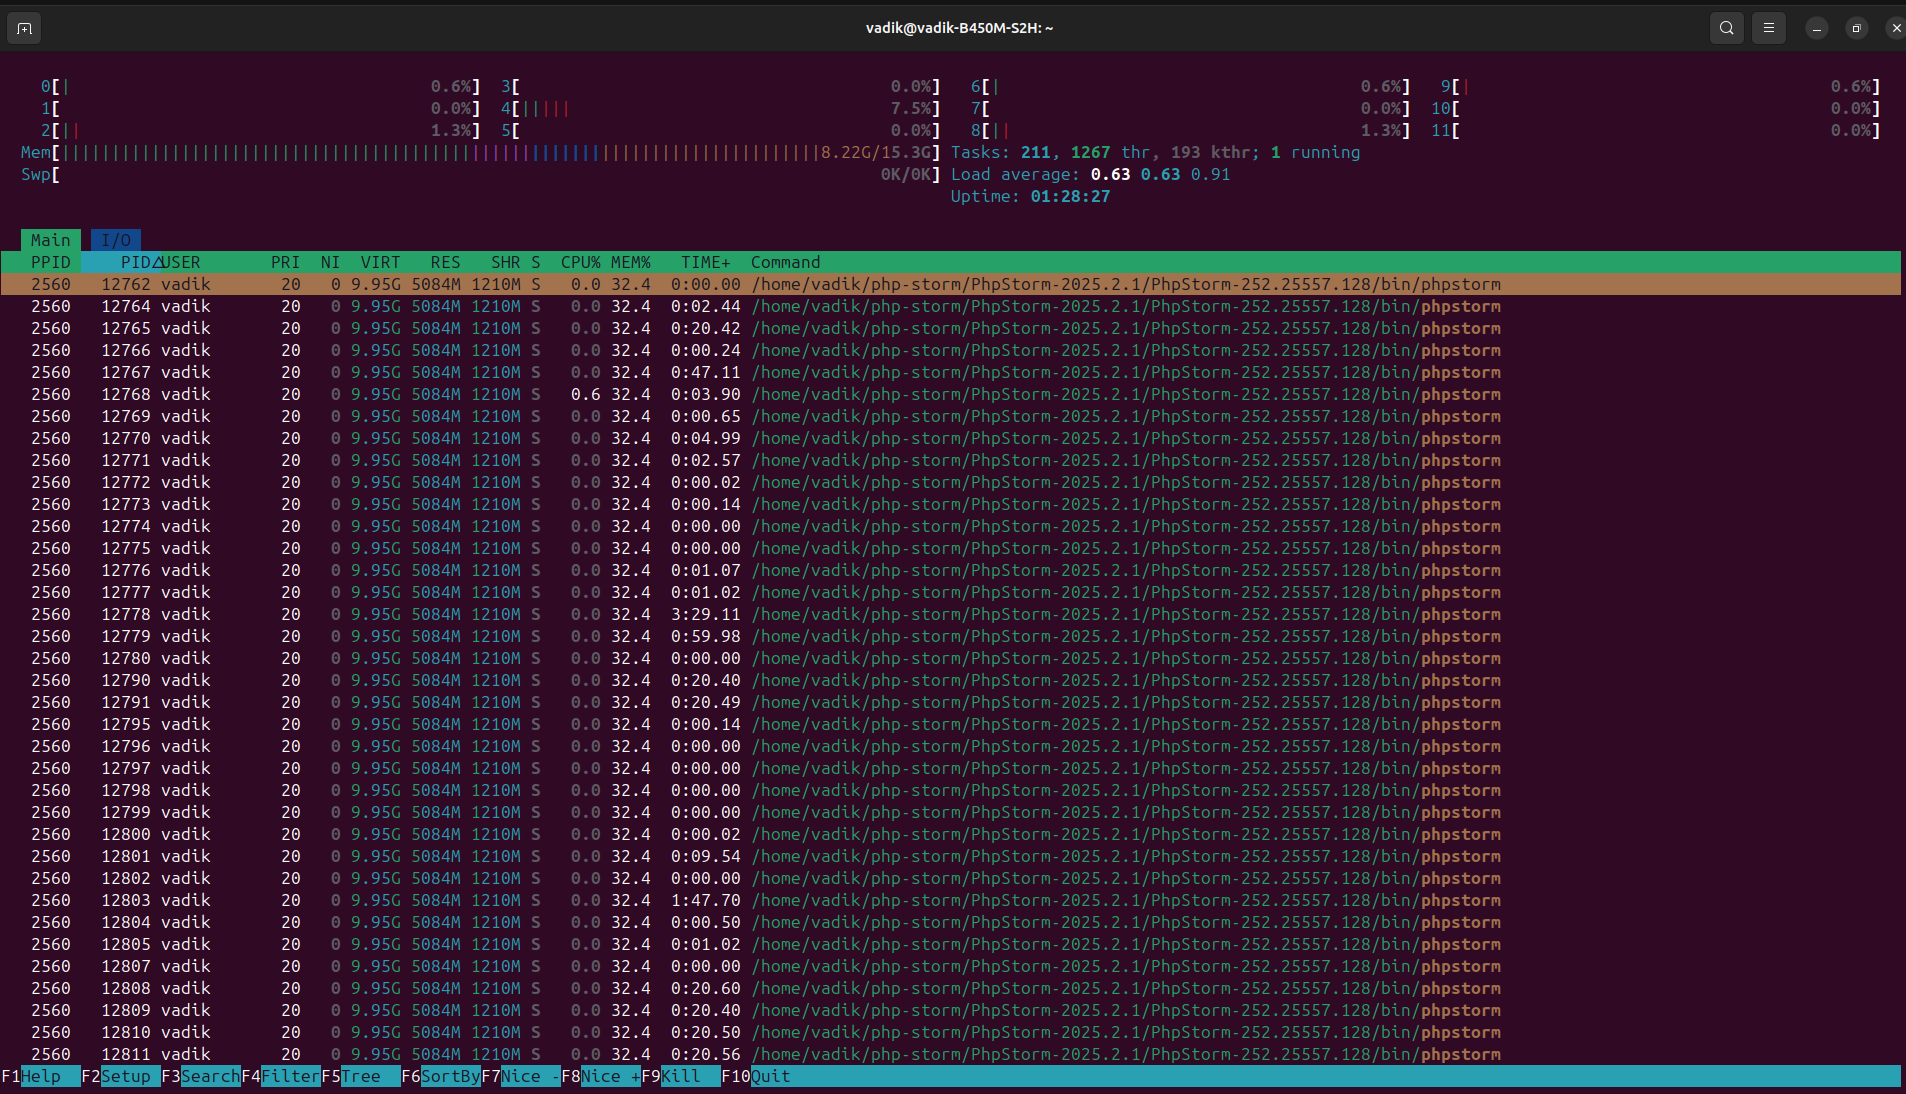Sort by the CPU% column header
Screen dimensions: 1906x1094
581,262
